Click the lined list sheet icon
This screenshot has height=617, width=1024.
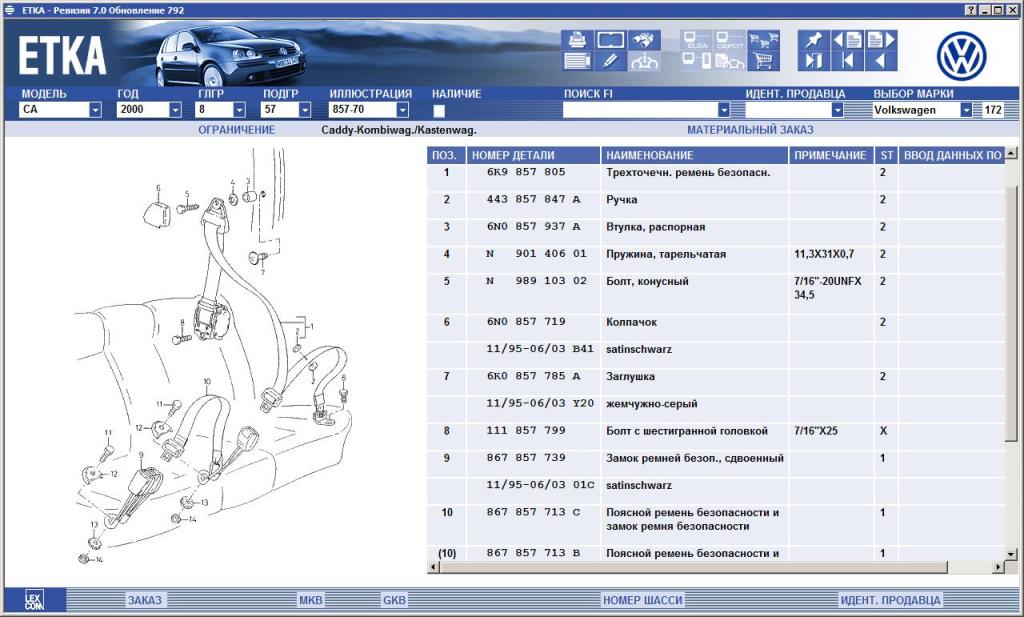577,61
